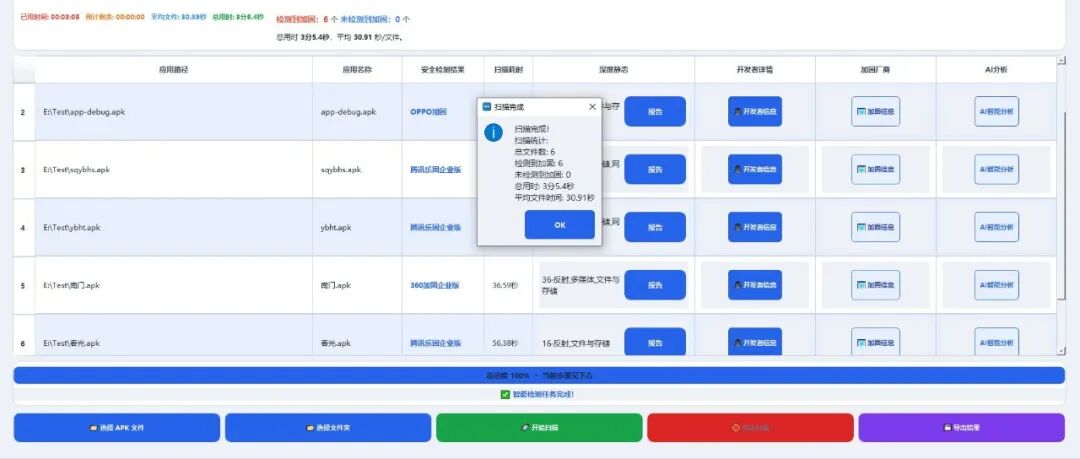View 加固信息 for 南门.apk
This screenshot has height=459, width=1080.
point(875,285)
